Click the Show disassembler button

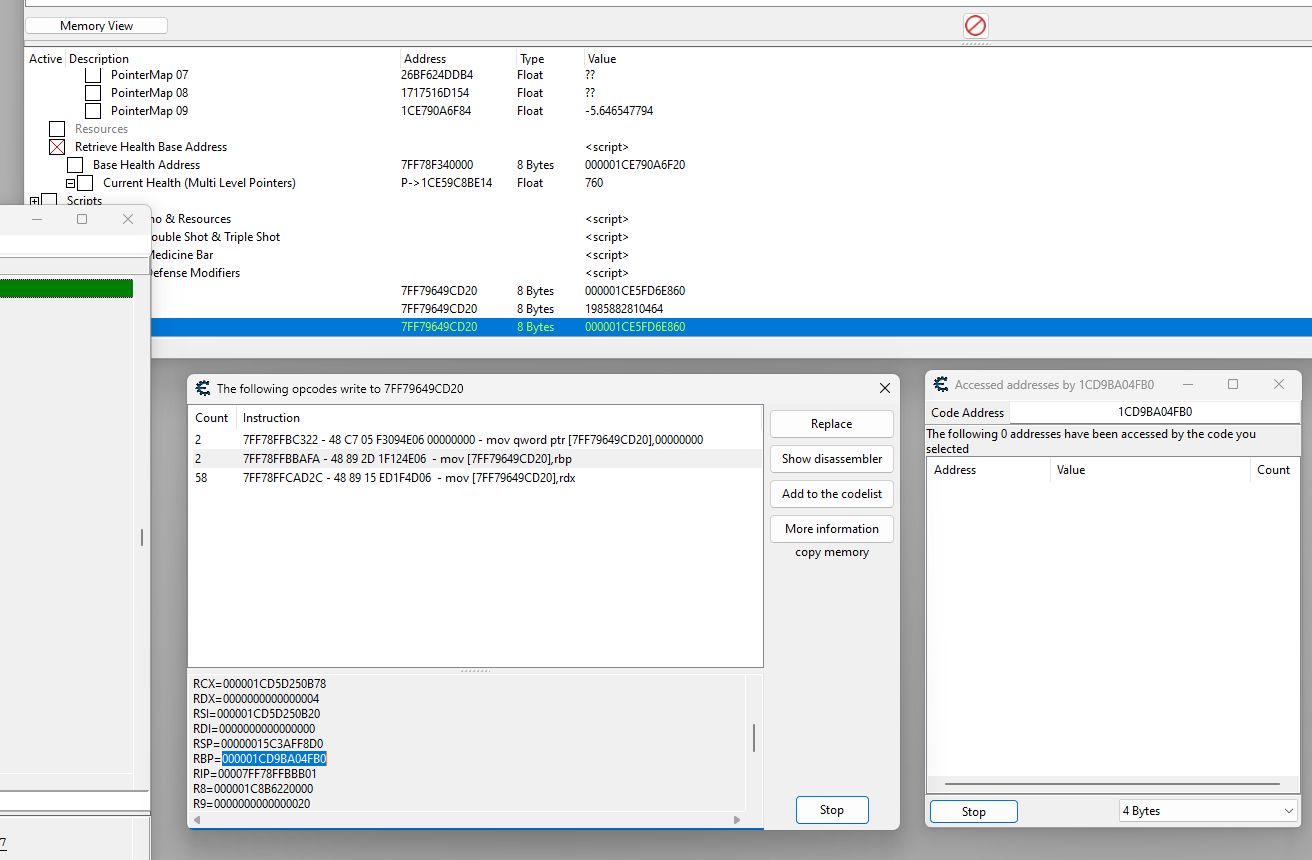point(832,459)
